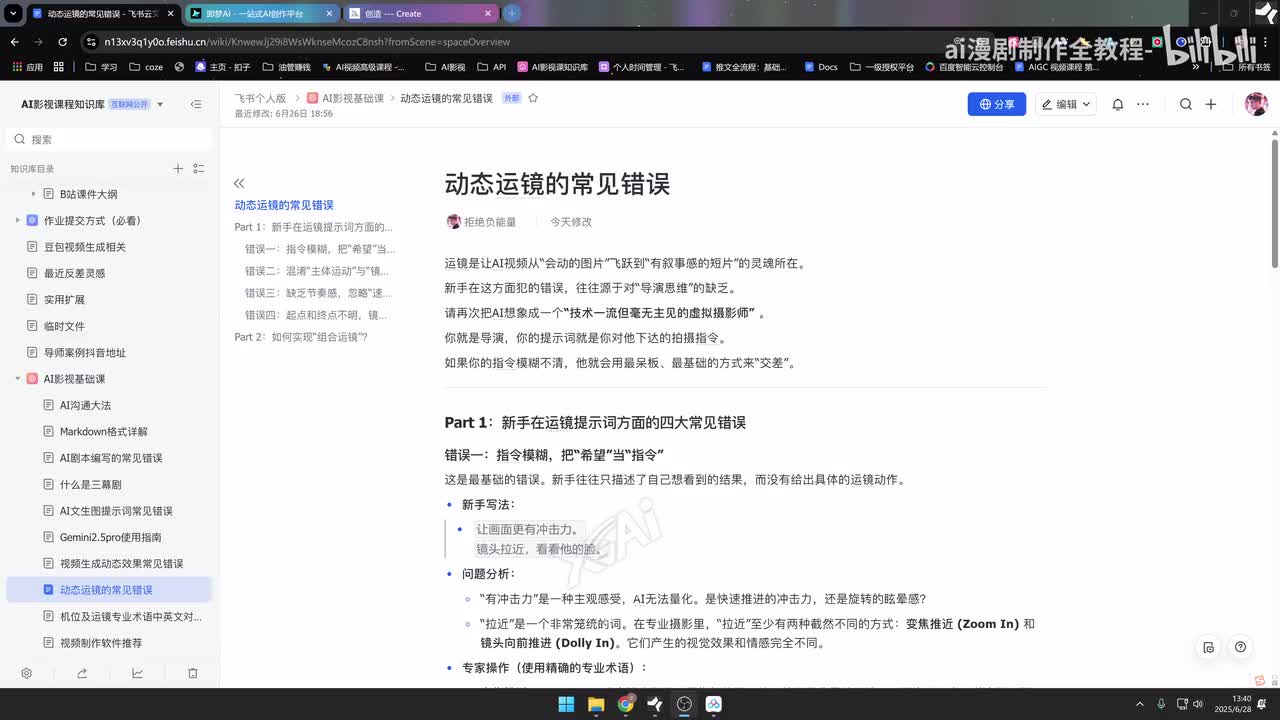Viewport: 1280px width, 720px height.
Task: Click the 搜索 search field
Action: (110, 139)
